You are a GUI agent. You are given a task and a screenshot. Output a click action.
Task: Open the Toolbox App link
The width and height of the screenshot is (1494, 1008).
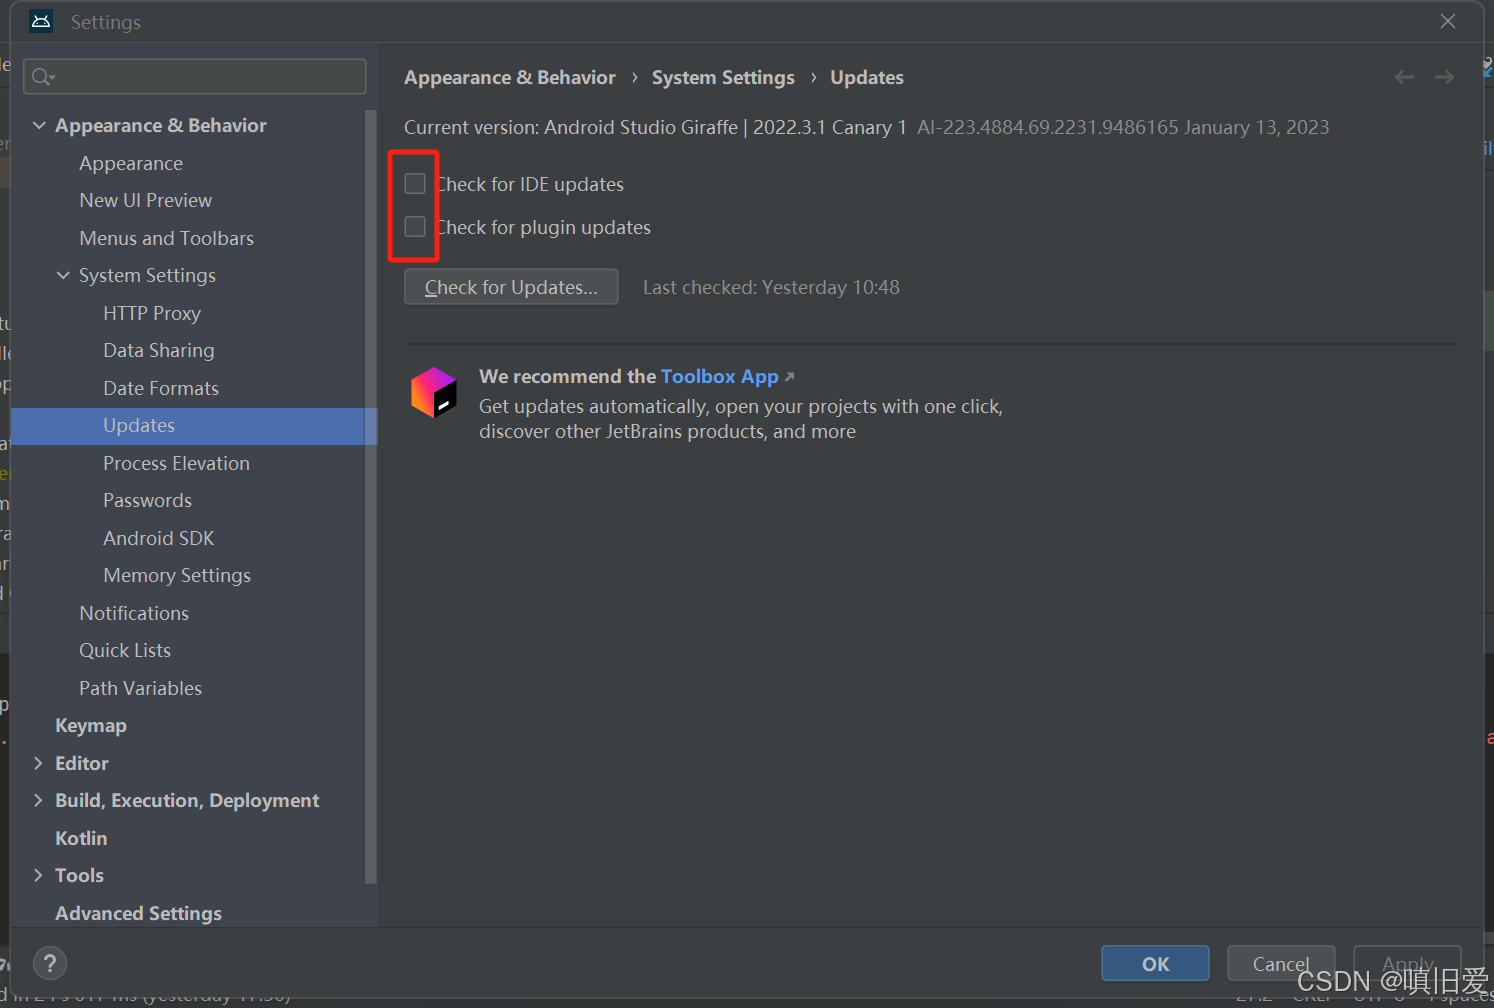click(719, 376)
